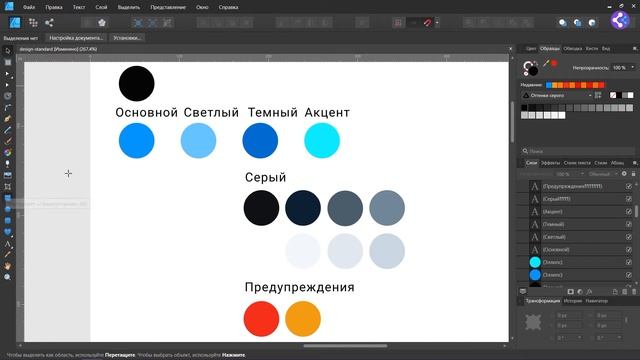Select the Zoom magnifier tool

(x=8, y=277)
